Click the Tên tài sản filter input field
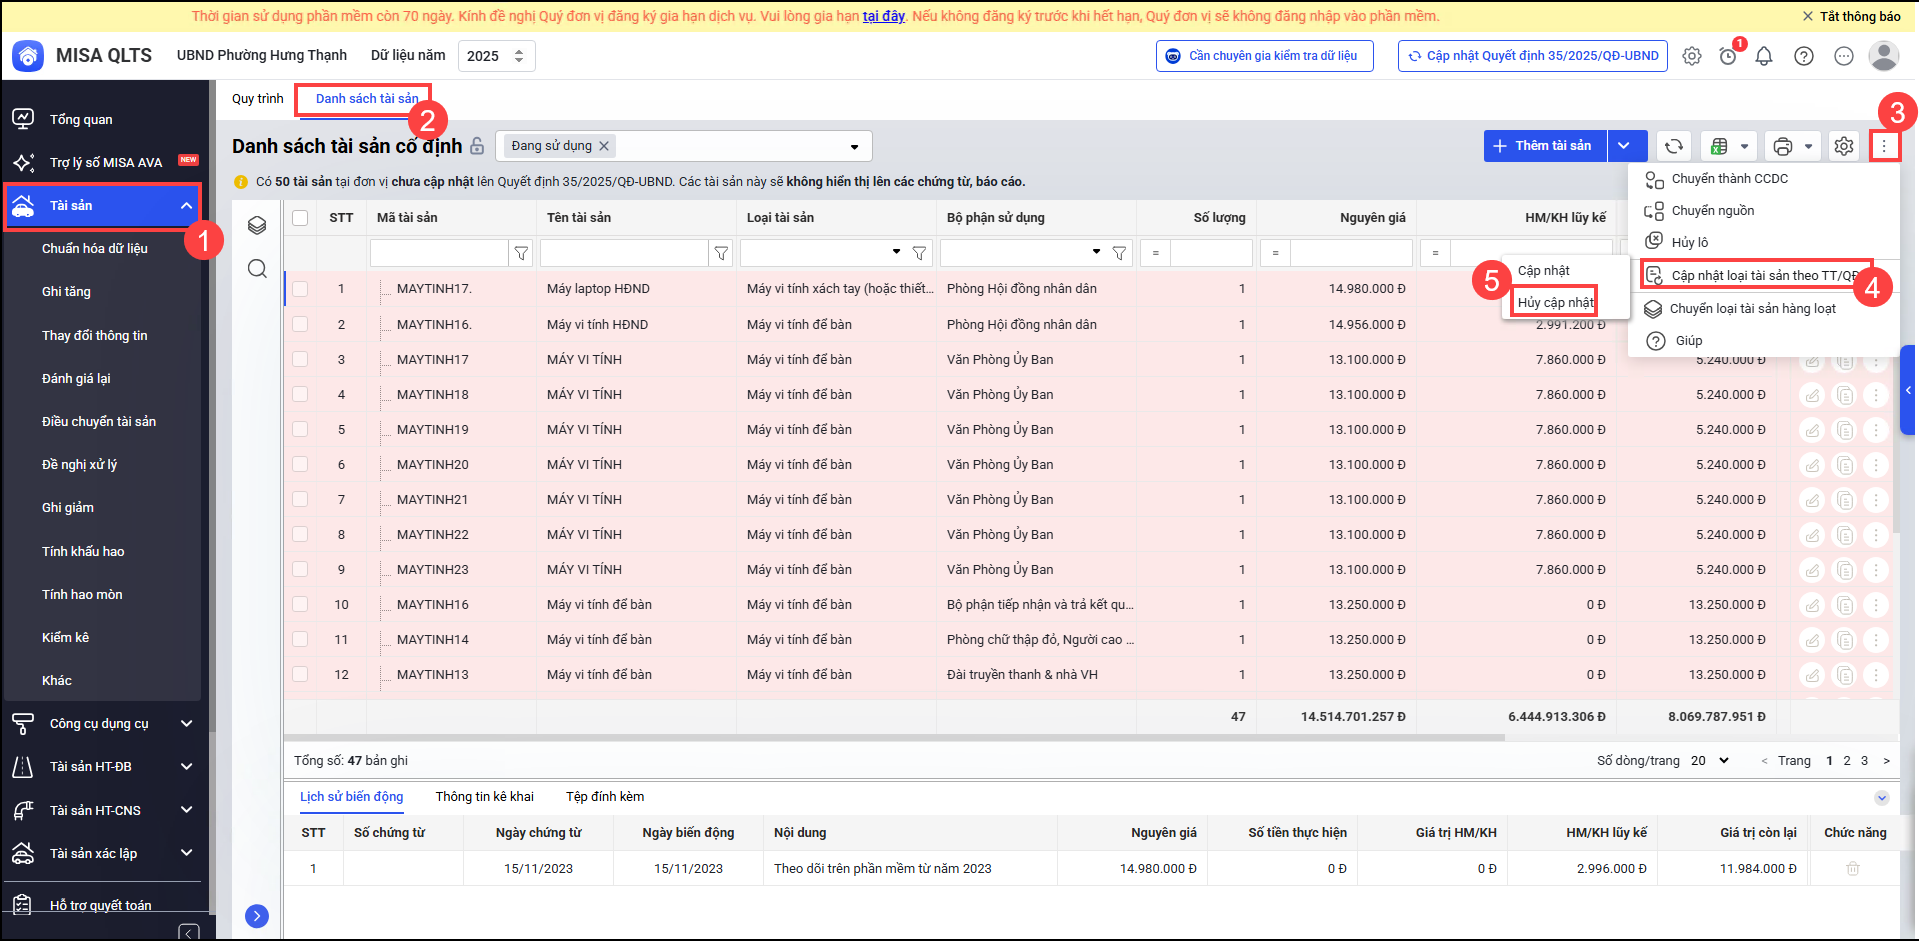The width and height of the screenshot is (1919, 941). pyautogui.click(x=624, y=254)
